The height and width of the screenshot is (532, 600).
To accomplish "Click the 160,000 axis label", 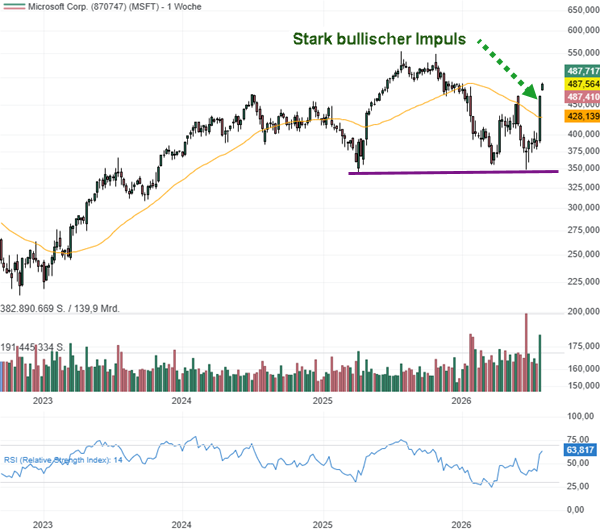I will tap(584, 369).
